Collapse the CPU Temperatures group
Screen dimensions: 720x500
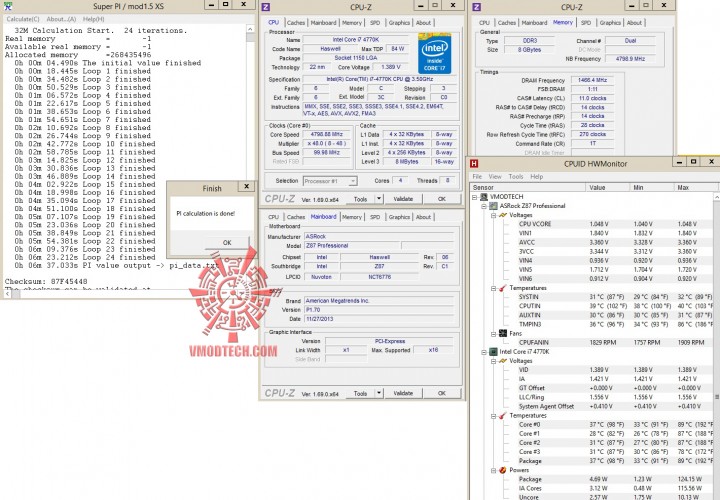[x=494, y=416]
